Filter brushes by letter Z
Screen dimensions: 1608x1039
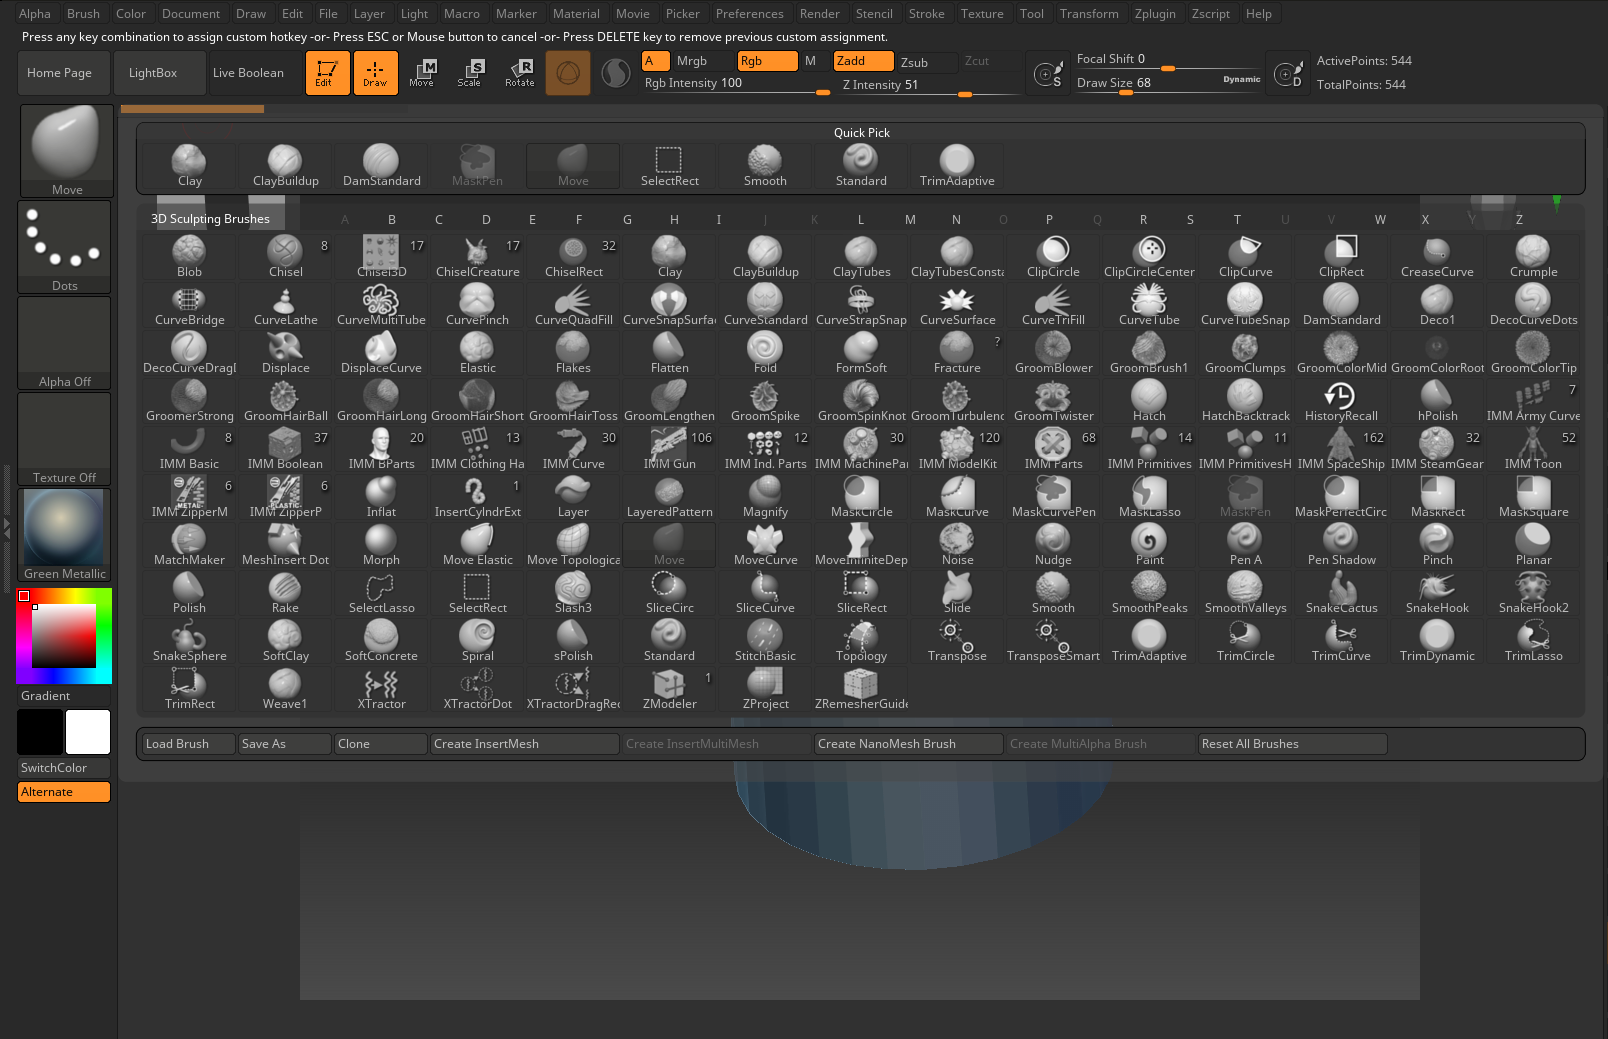click(1519, 219)
